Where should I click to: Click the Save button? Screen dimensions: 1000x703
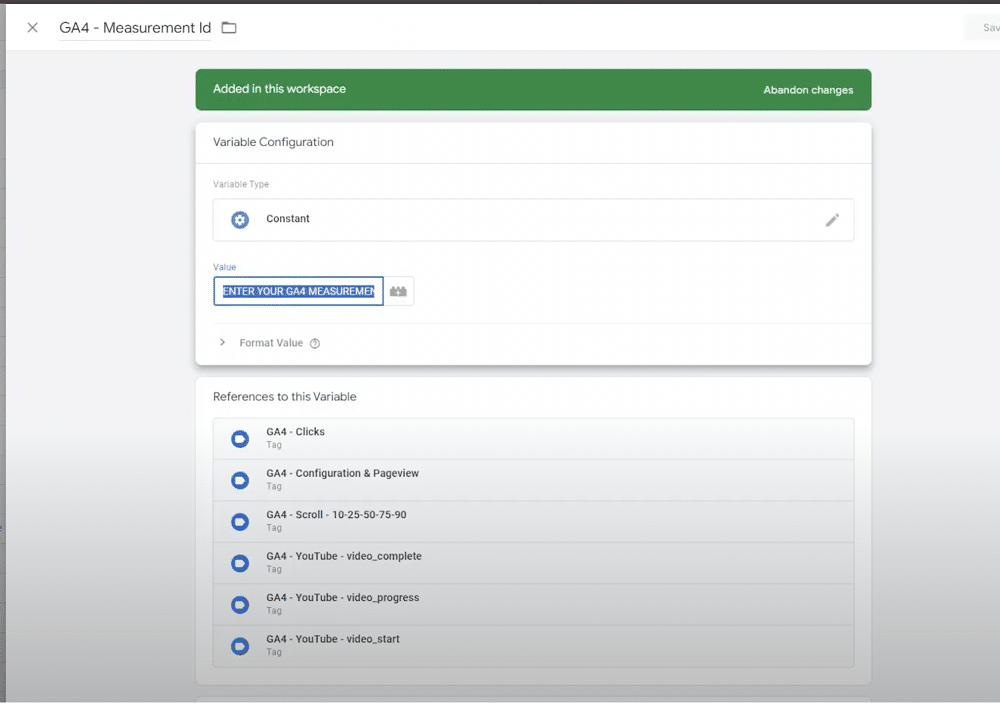click(985, 28)
